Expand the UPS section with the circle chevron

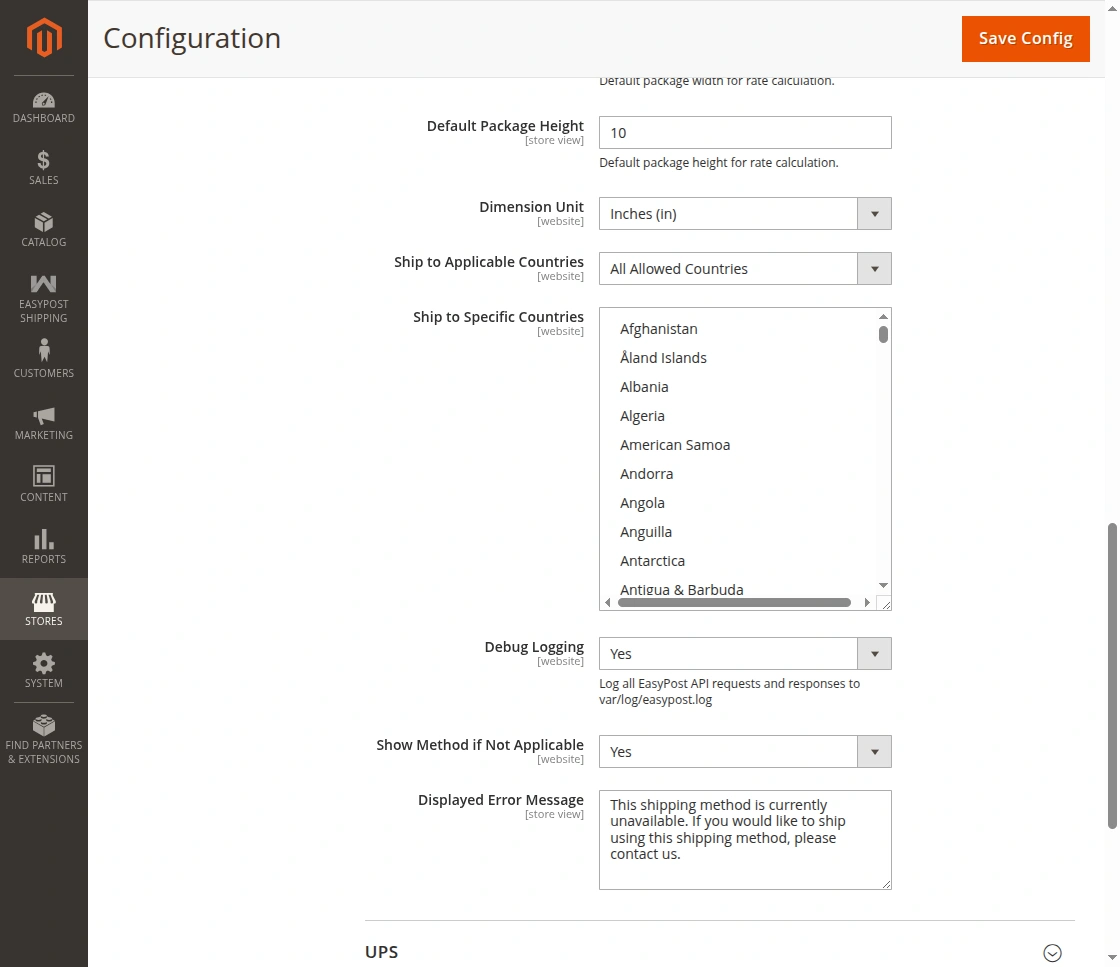(1052, 953)
